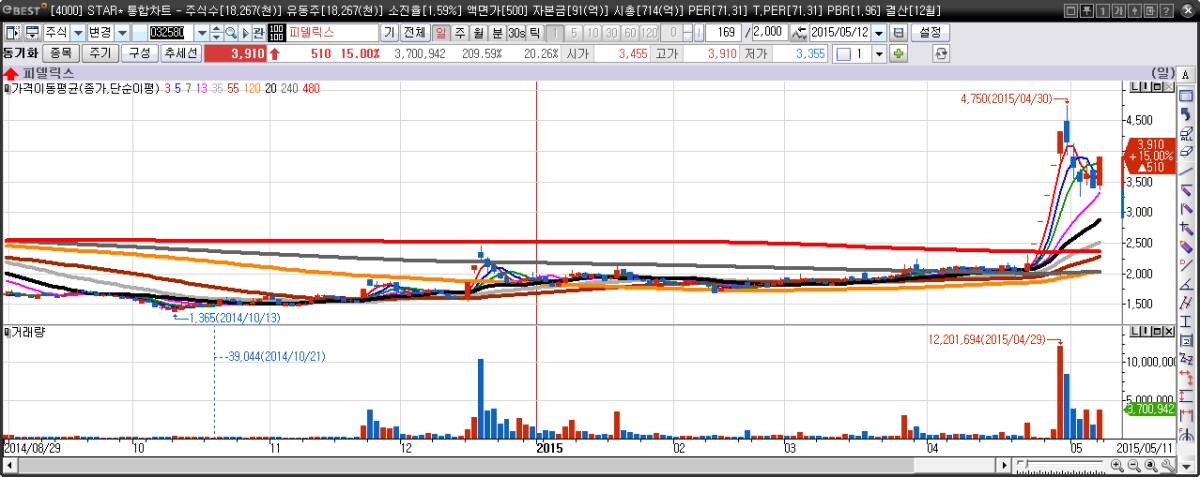Click the refresh sync icon
This screenshot has height=477, width=1200.
click(941, 53)
